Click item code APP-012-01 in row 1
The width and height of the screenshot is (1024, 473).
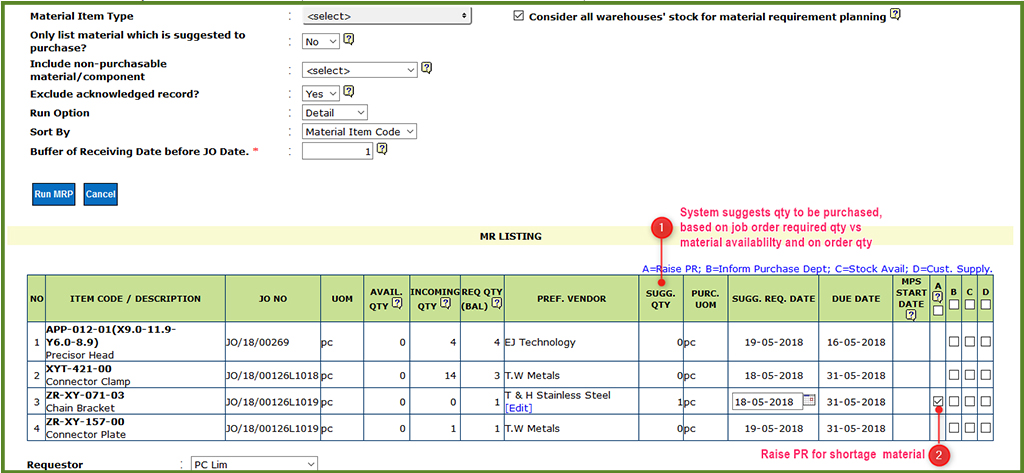pyautogui.click(x=110, y=335)
